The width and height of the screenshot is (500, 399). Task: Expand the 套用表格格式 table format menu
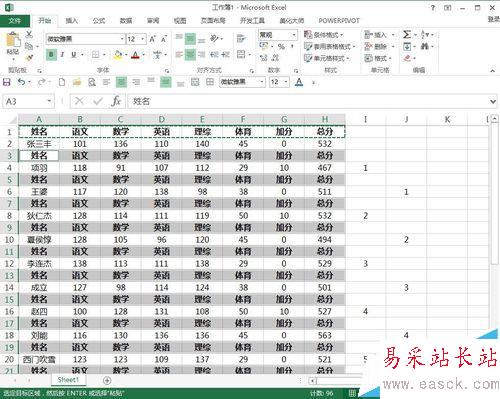click(330, 46)
